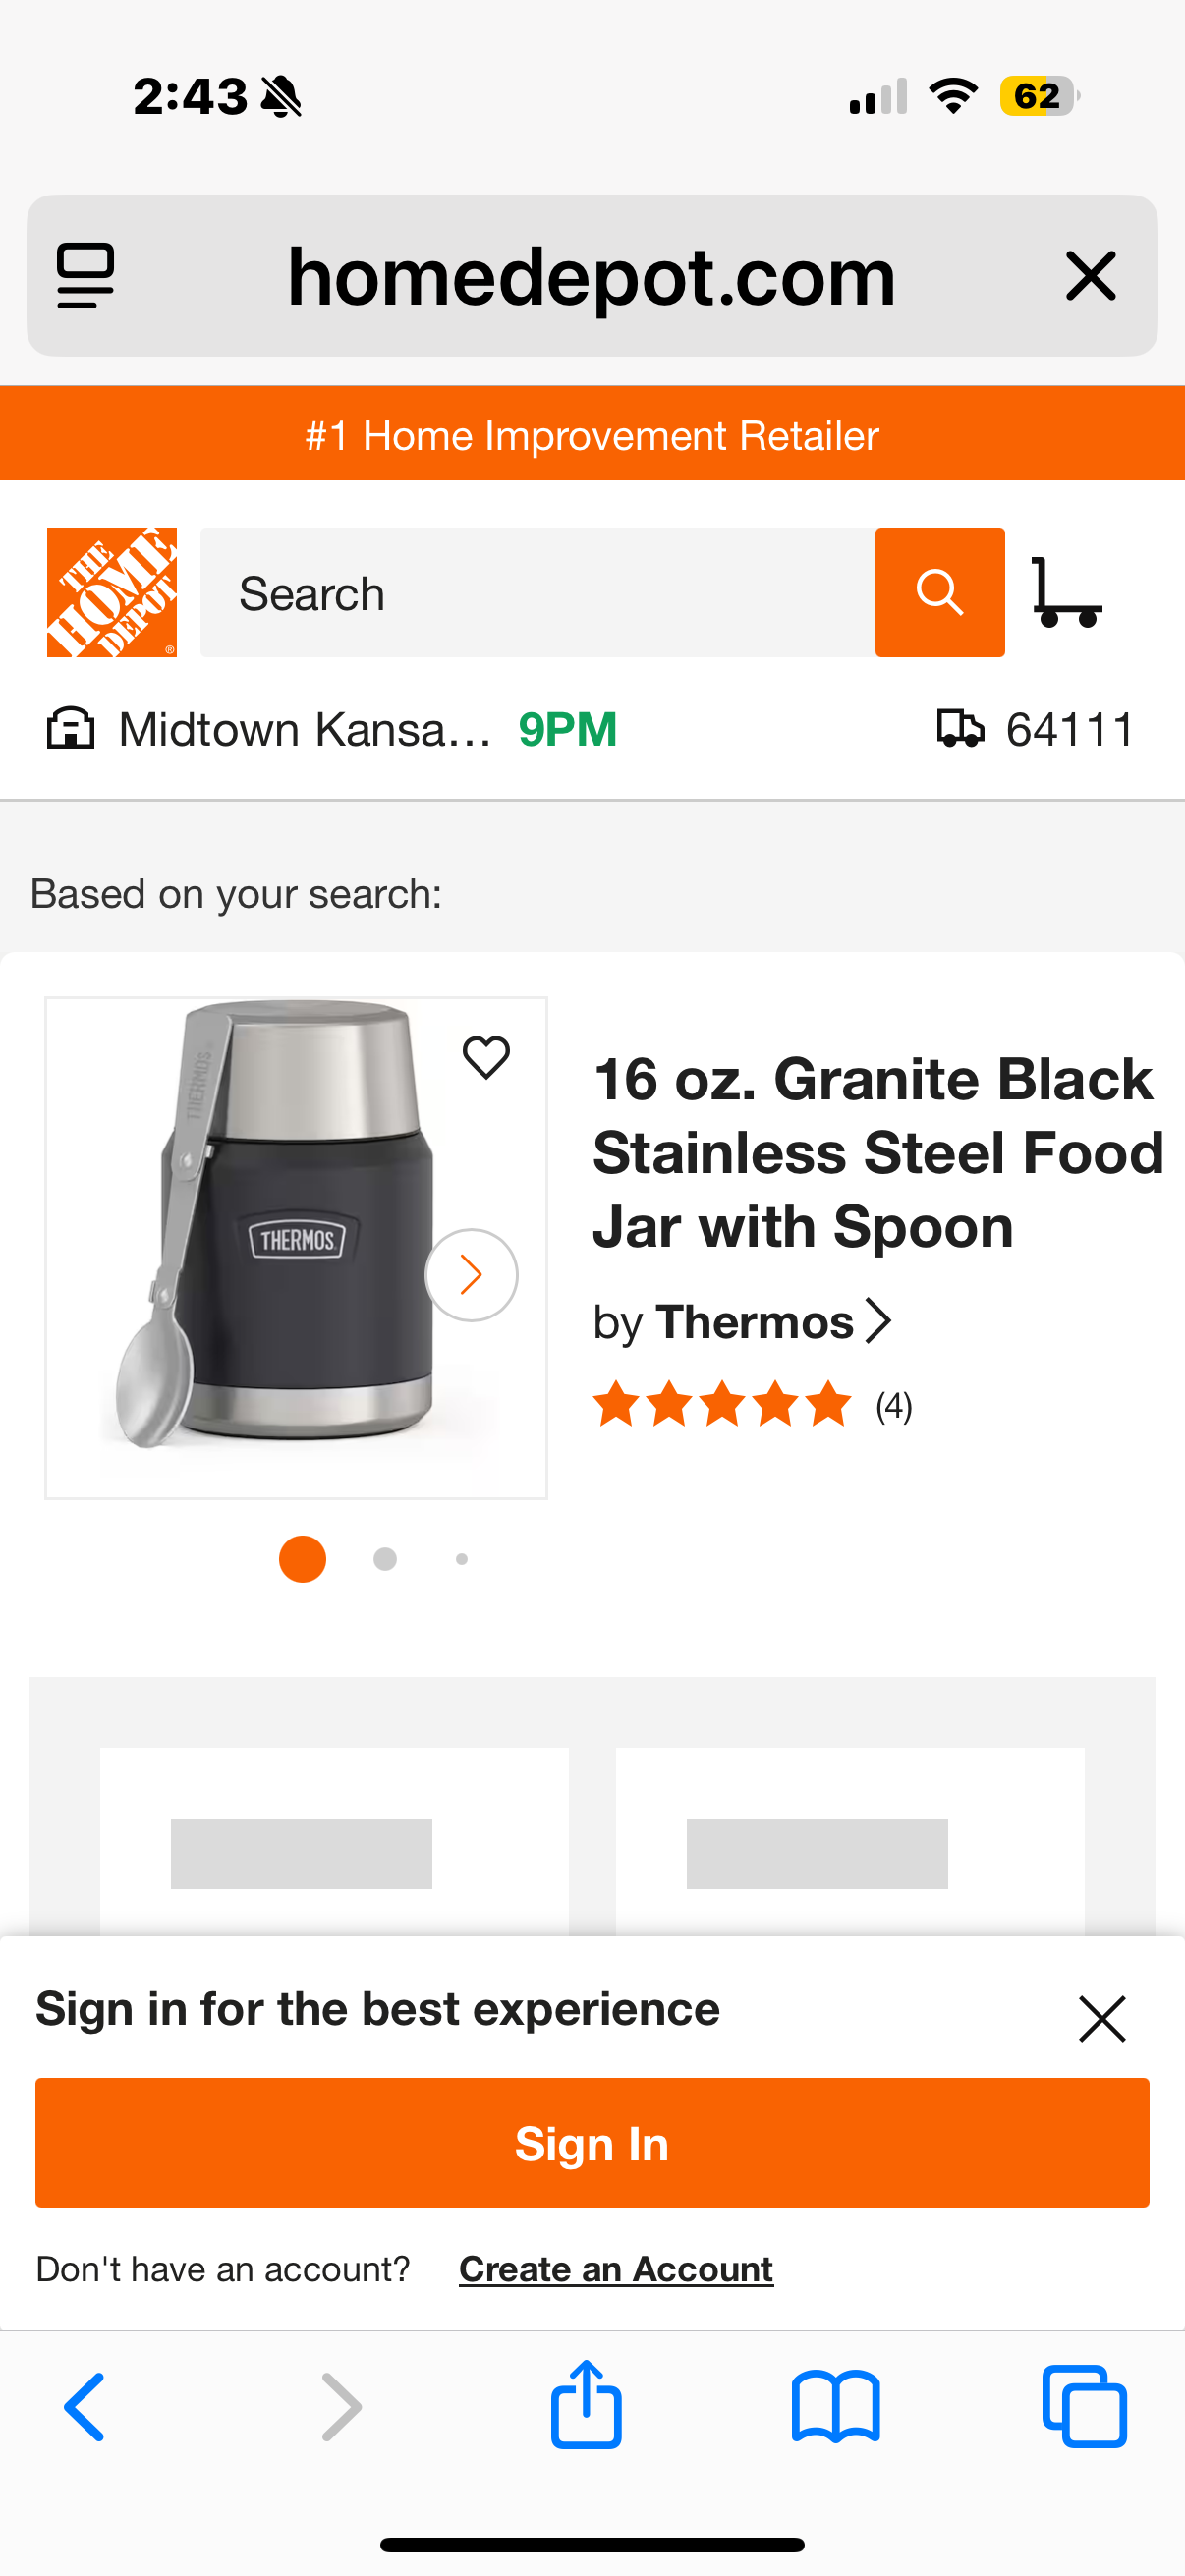Image resolution: width=1185 pixels, height=2576 pixels.
Task: Change Midtown Kansas store location
Action: 304,729
